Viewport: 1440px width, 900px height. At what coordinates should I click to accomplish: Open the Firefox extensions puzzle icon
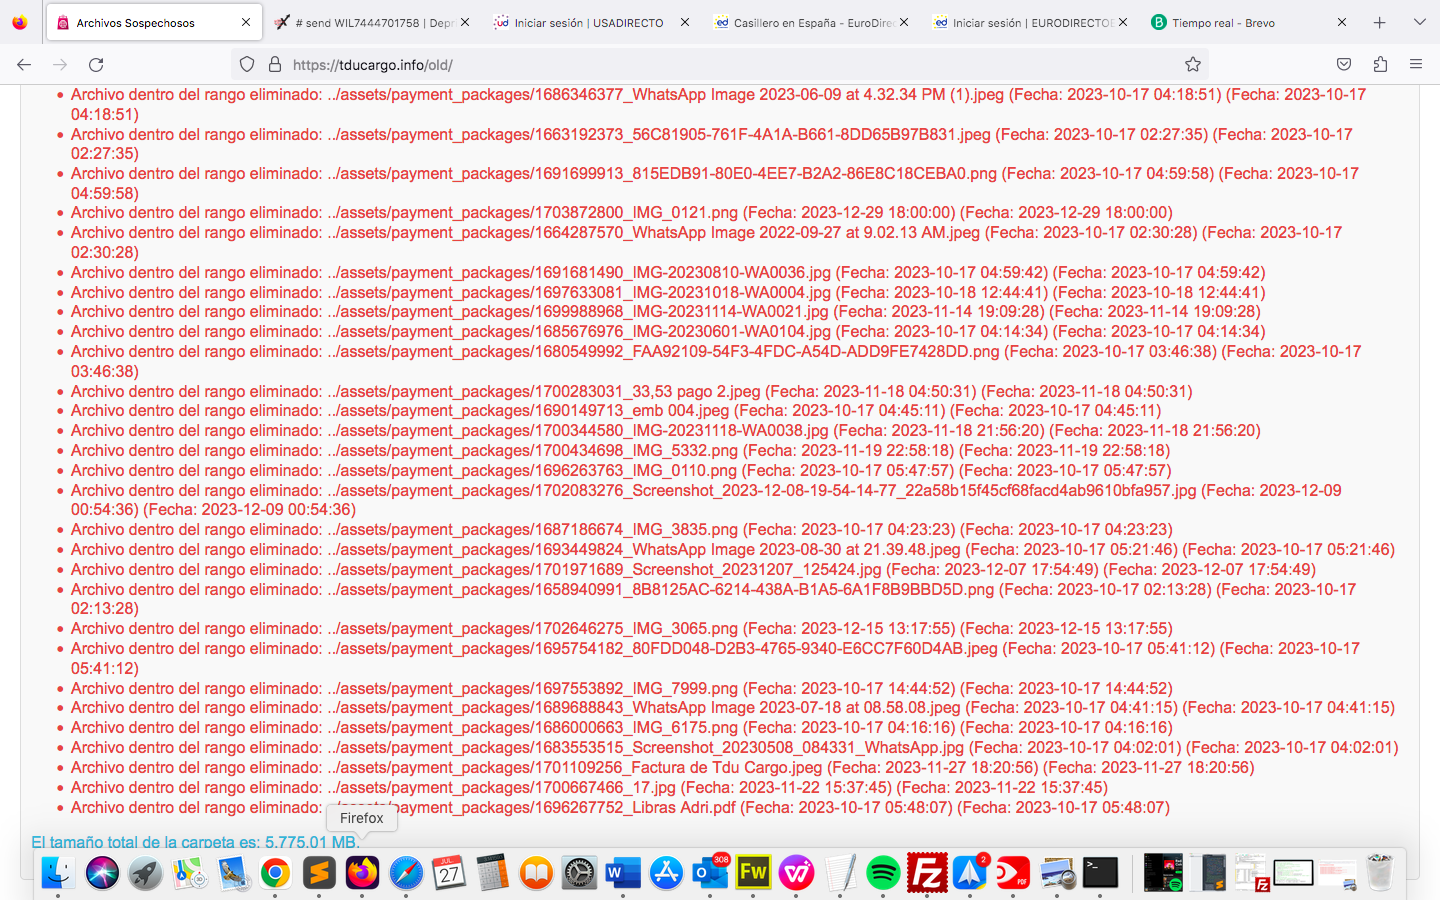1380,65
